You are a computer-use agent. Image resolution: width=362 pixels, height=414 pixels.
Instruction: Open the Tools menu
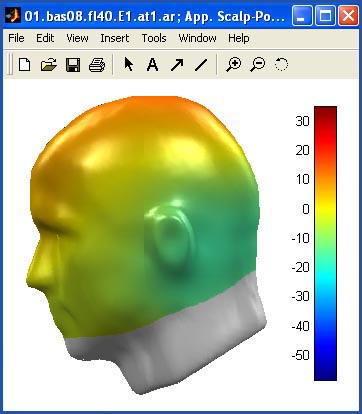(x=154, y=38)
